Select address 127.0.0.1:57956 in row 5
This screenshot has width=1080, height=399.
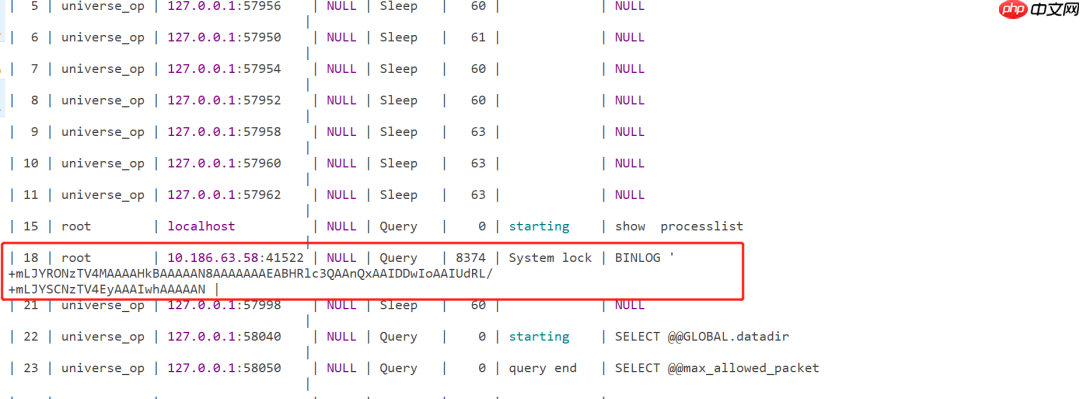[225, 6]
